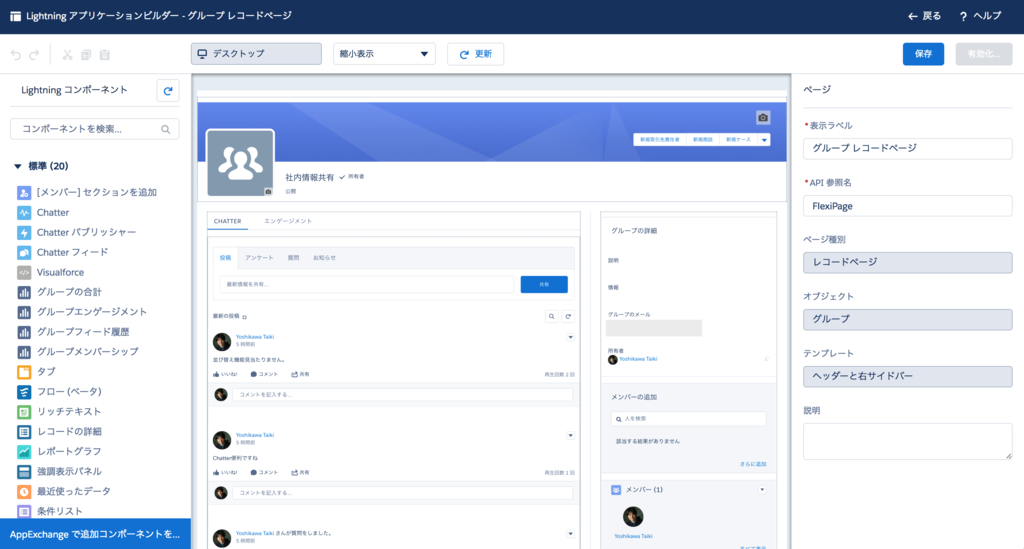Select the レコードの詳細 component icon
The image size is (1024, 549).
pos(24,431)
